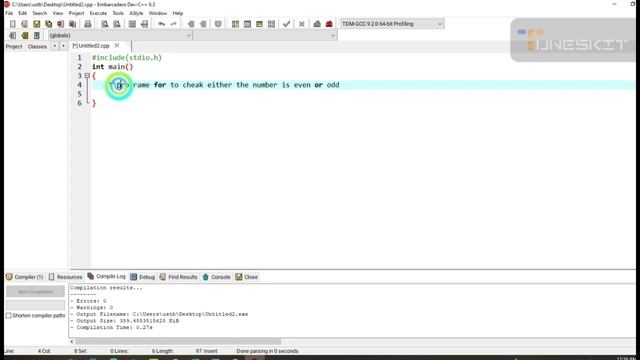Click the '#include(stdio.h)' code line
This screenshot has width=640, height=360.
[x=127, y=58]
